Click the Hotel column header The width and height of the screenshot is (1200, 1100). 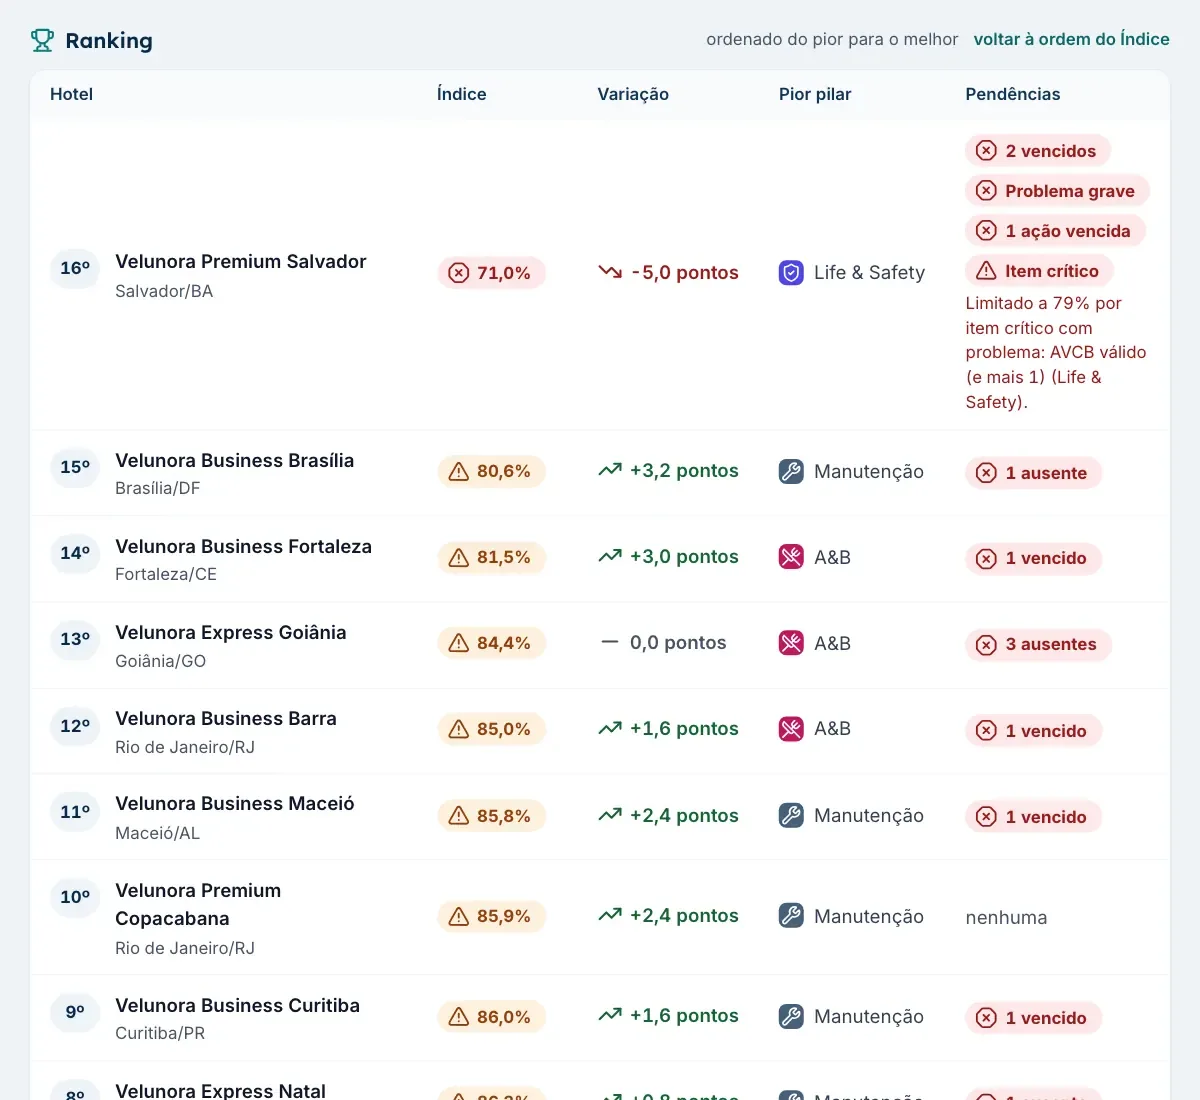[71, 94]
